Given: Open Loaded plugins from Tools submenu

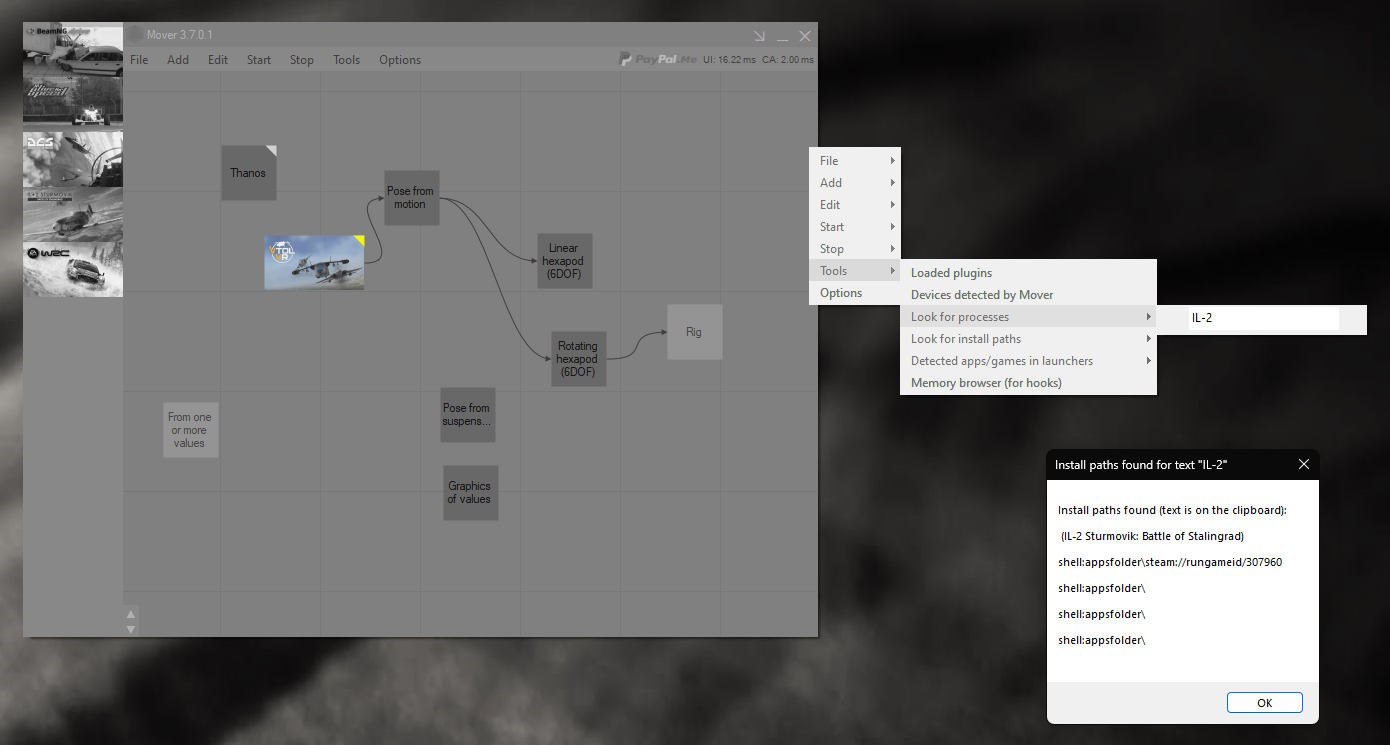Looking at the screenshot, I should [1028, 273].
